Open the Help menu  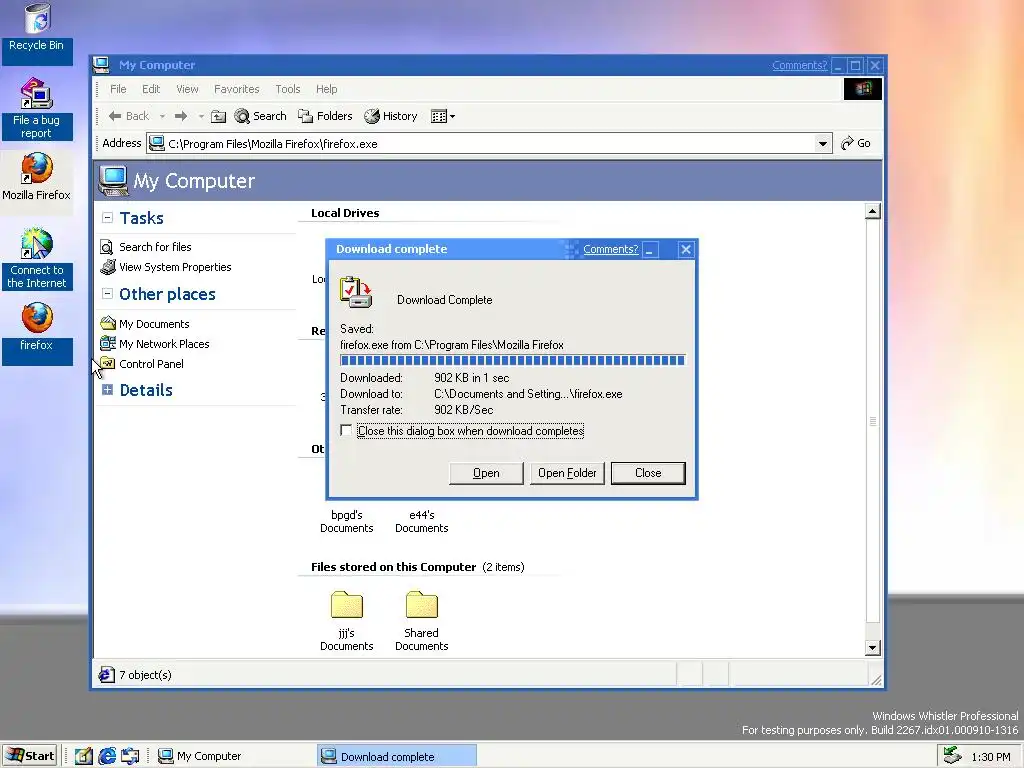(x=327, y=89)
